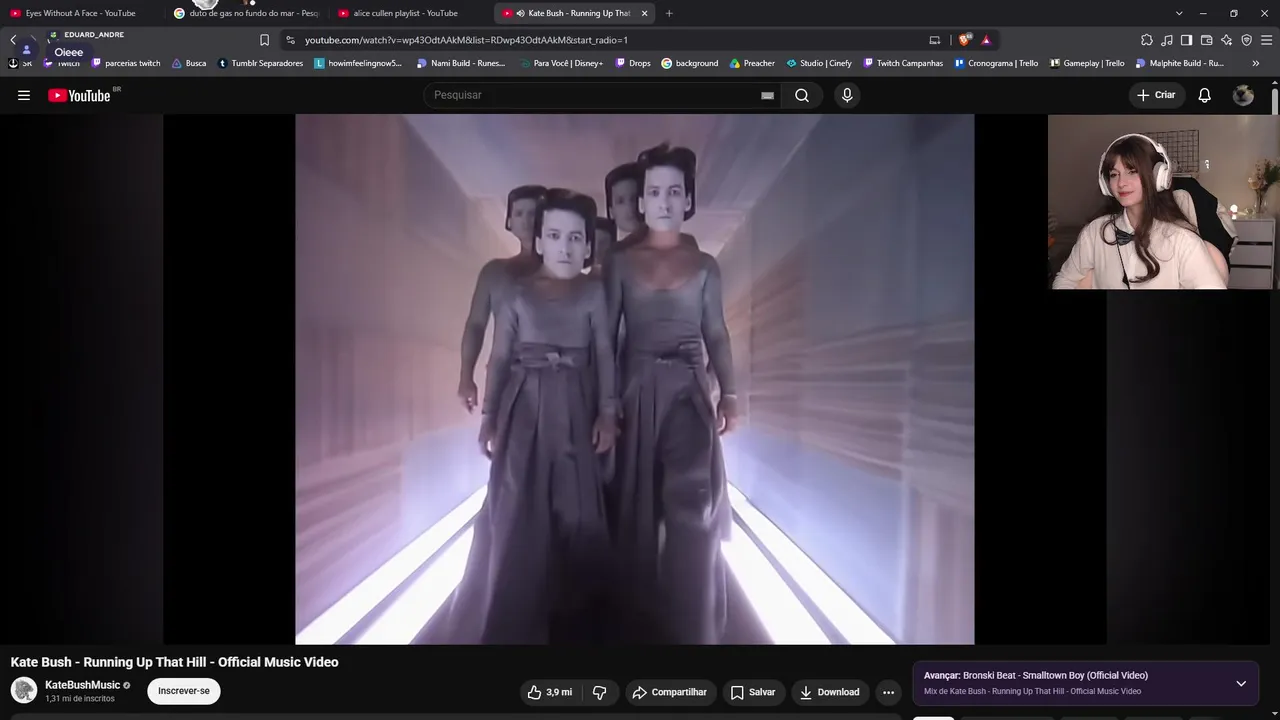
Task: Switch to duto de gas Google tab
Action: [x=246, y=13]
